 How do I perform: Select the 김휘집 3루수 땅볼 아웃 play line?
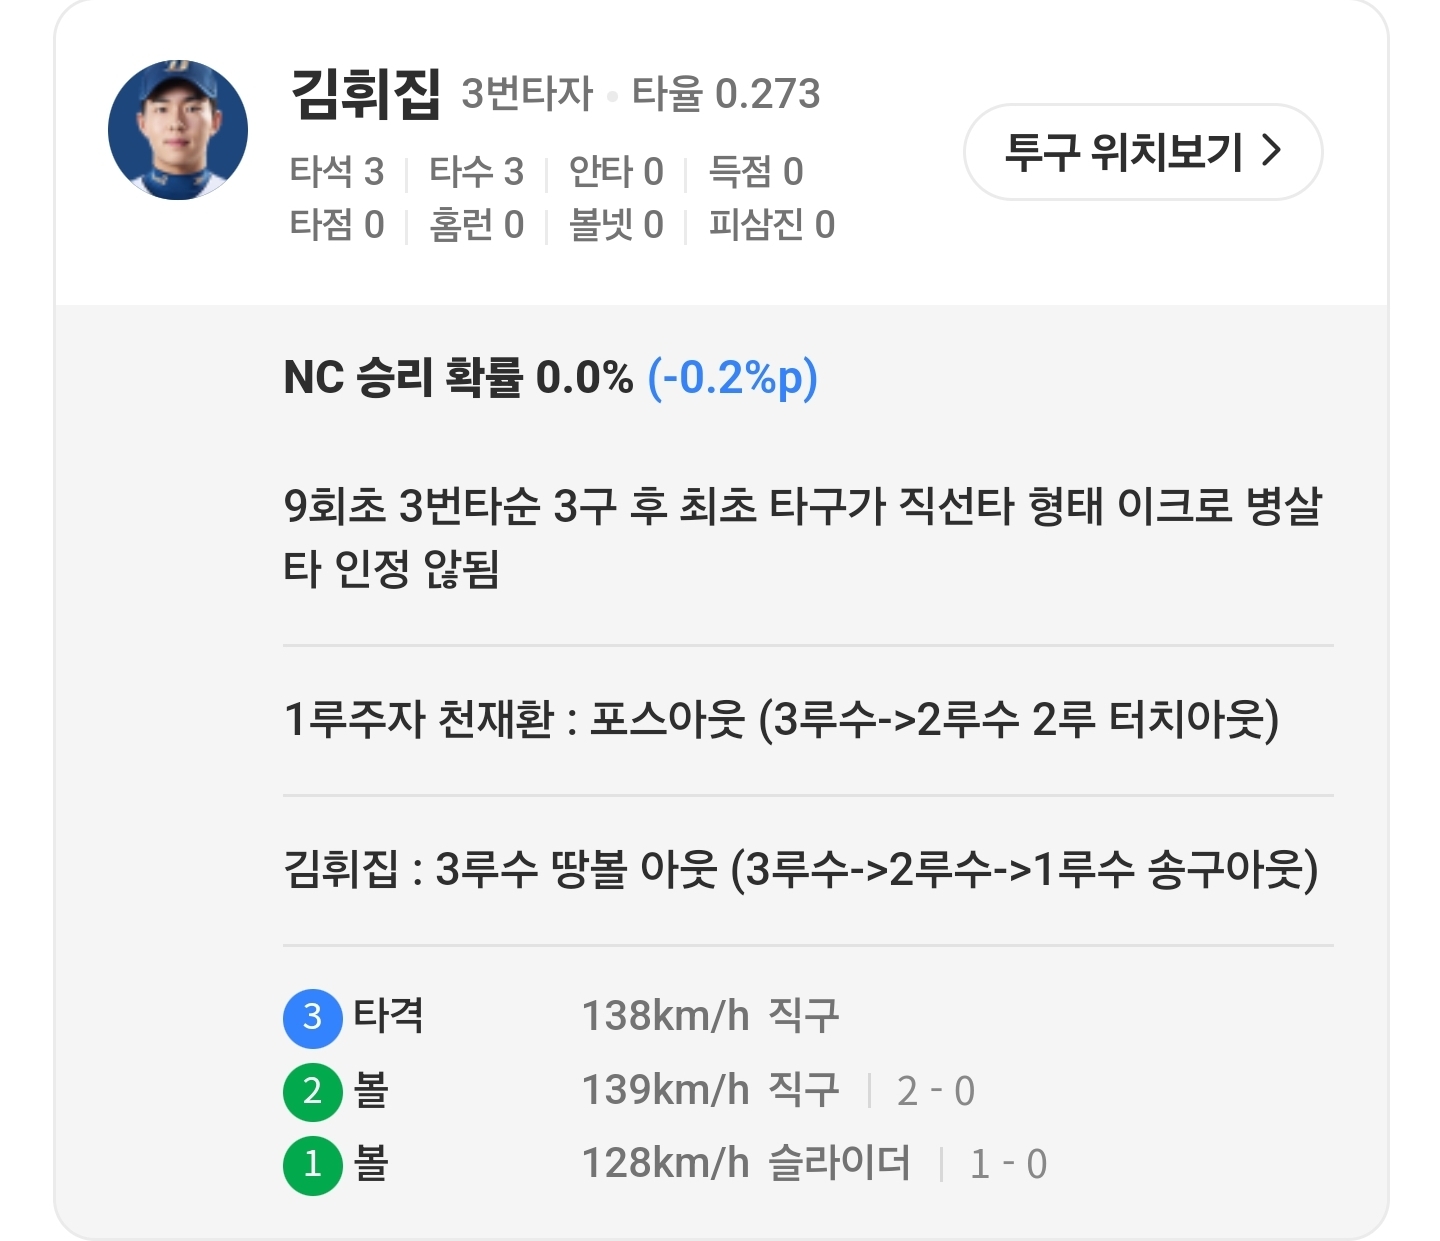801,869
